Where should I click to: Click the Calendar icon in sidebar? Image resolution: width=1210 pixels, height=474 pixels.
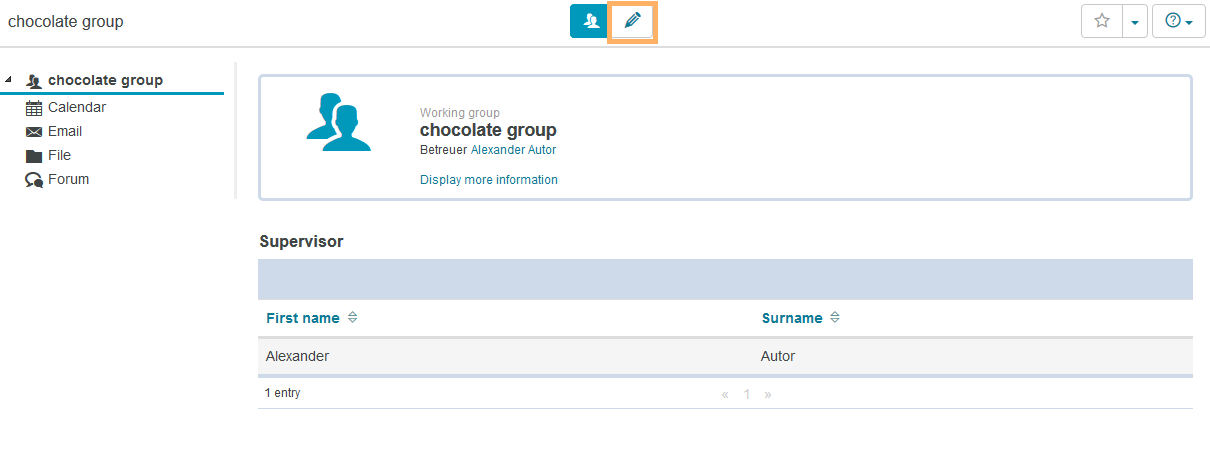[34, 108]
